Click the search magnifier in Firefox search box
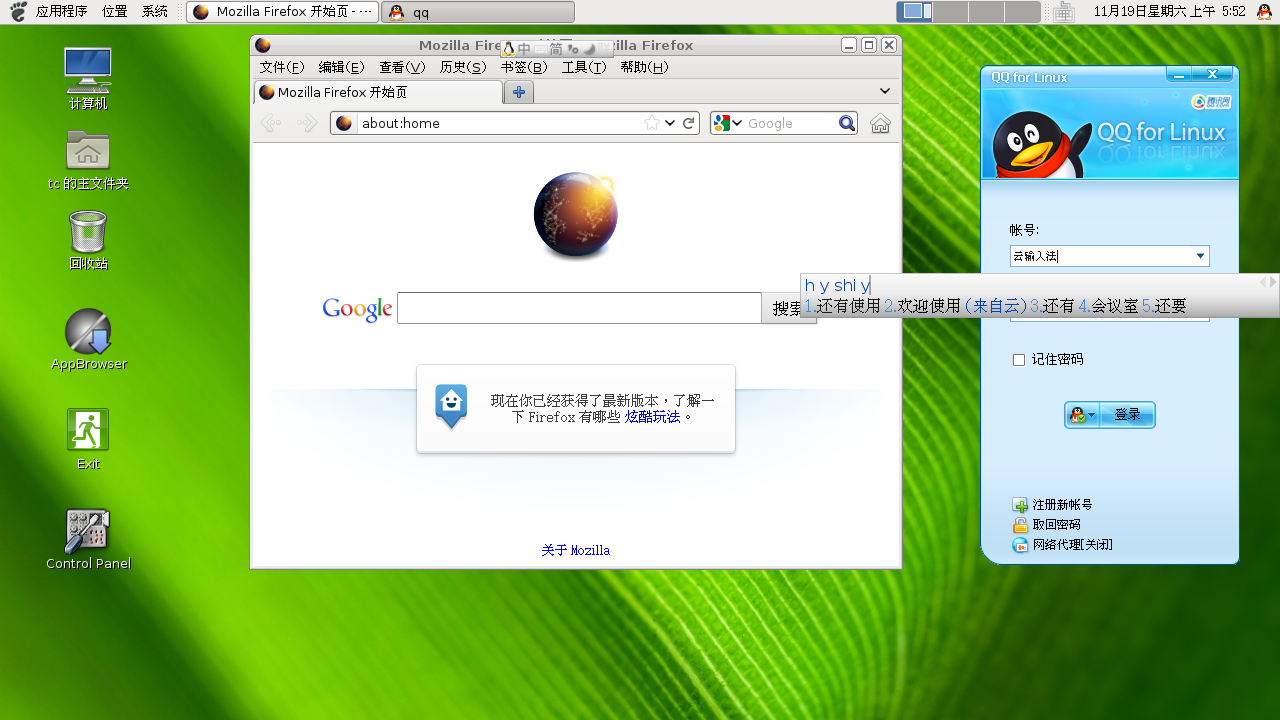This screenshot has height=720, width=1280. (847, 123)
